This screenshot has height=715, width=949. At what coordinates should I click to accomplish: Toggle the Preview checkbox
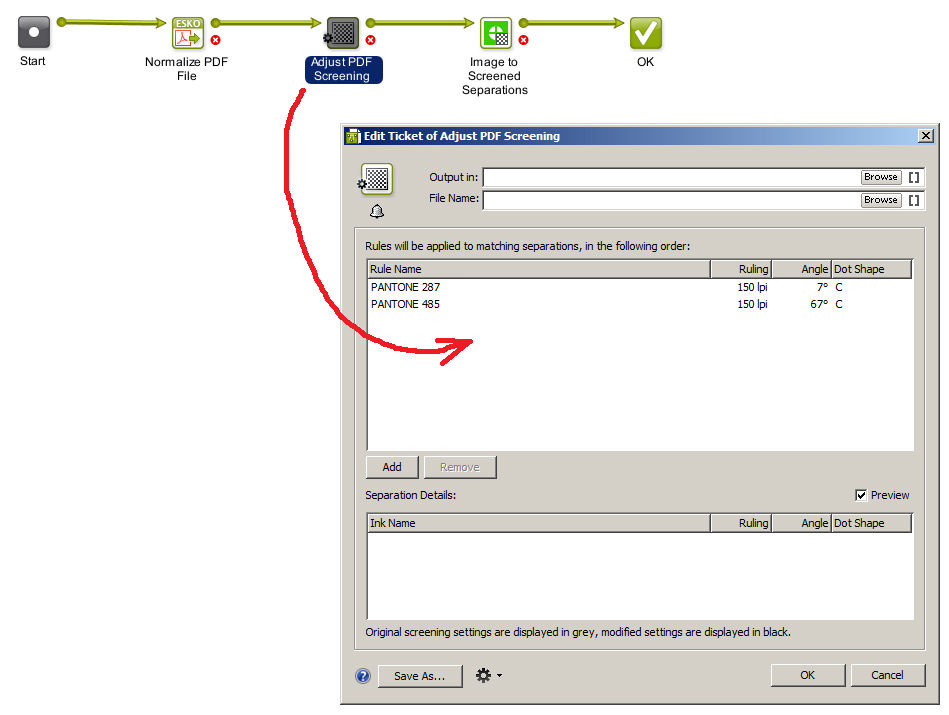click(861, 495)
